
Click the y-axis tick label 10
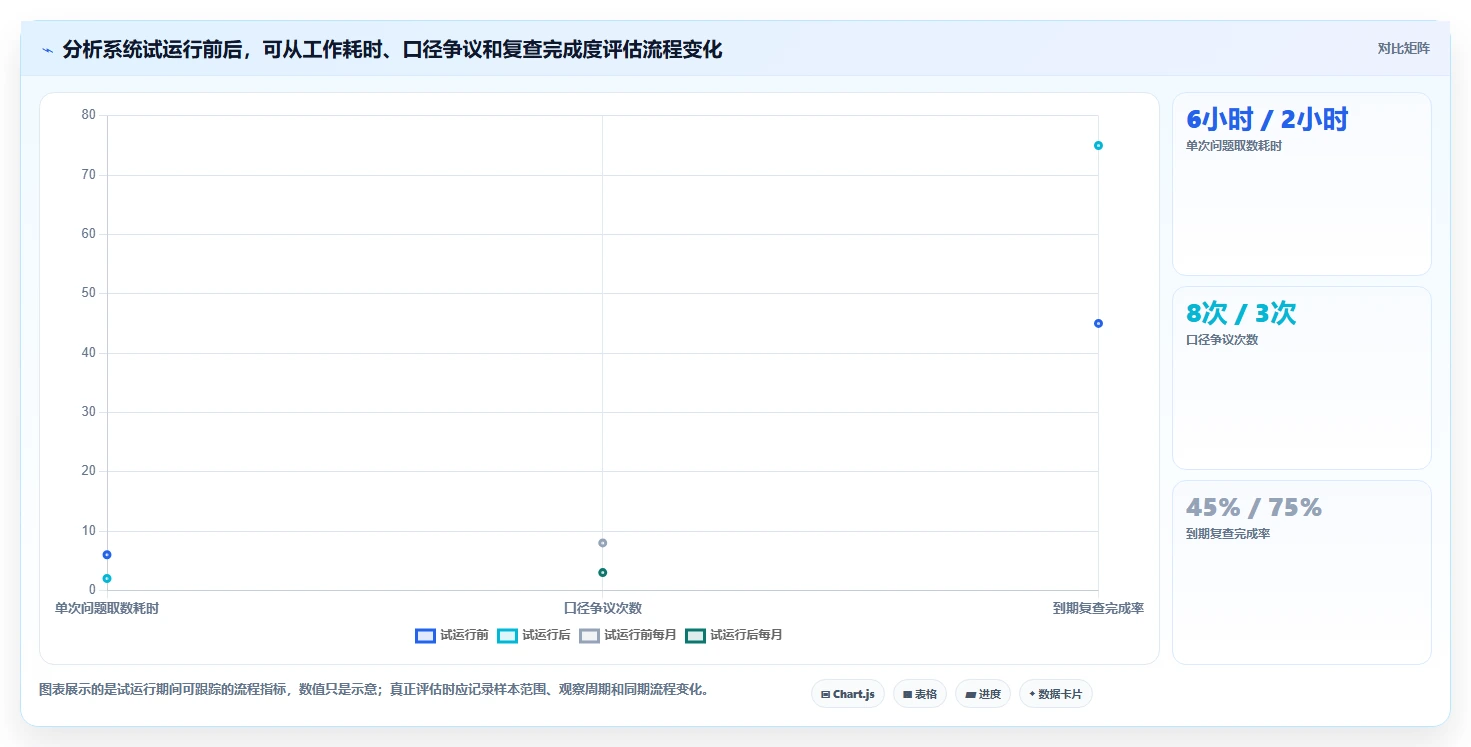[89, 530]
